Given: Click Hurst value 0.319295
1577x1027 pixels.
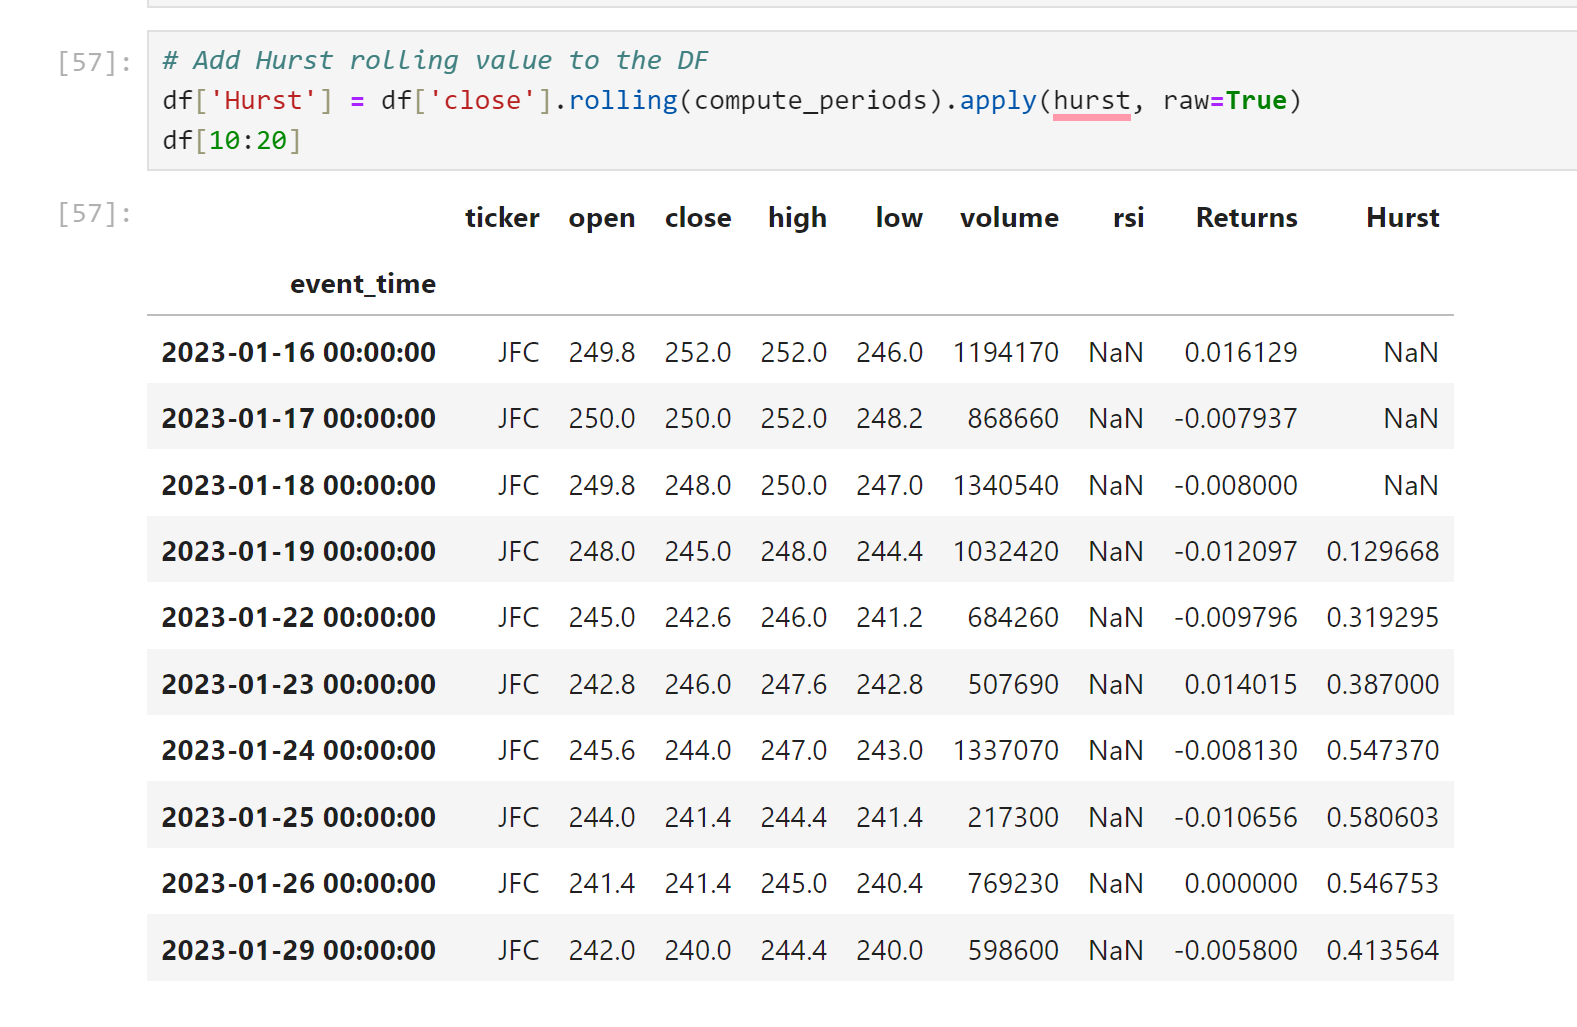Looking at the screenshot, I should tap(1382, 617).
